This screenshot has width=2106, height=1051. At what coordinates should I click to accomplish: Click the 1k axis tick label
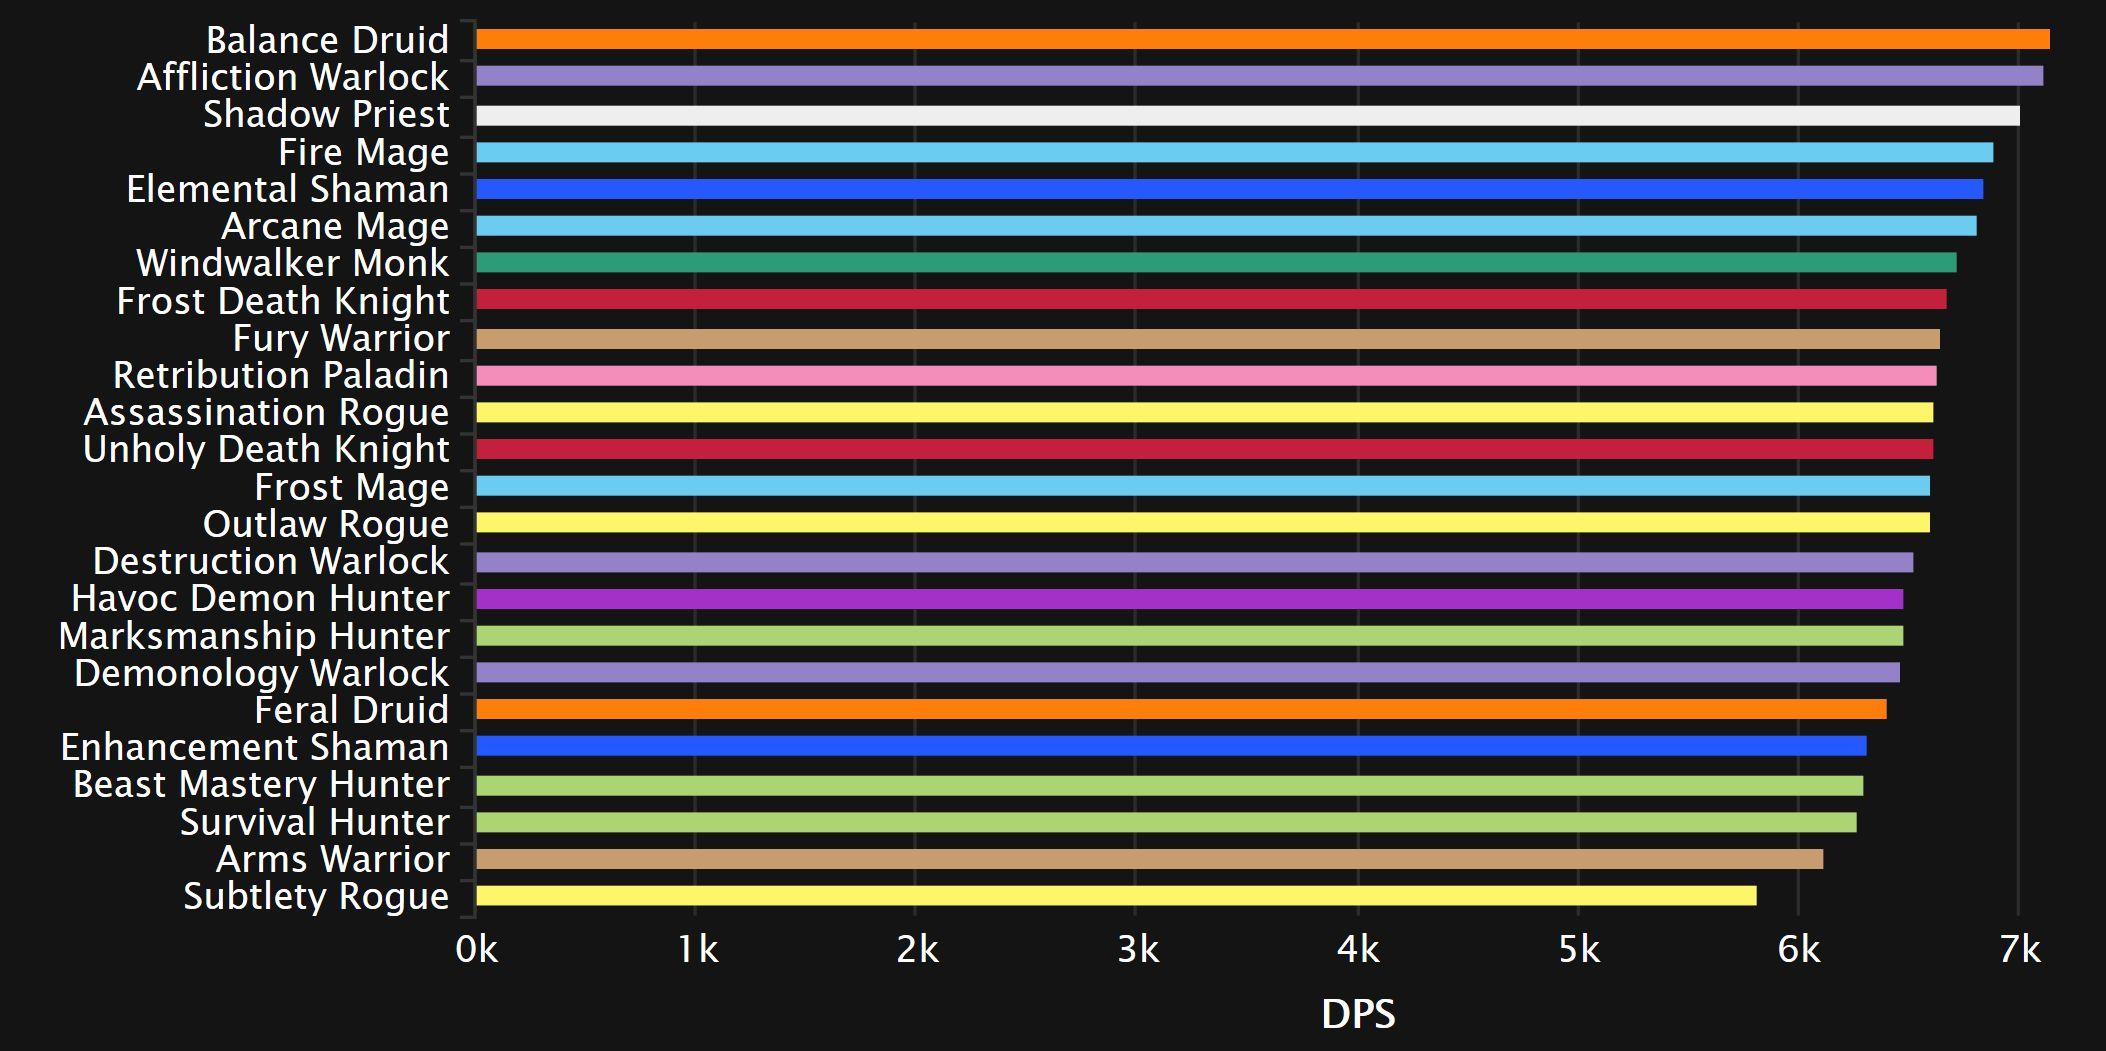click(697, 949)
